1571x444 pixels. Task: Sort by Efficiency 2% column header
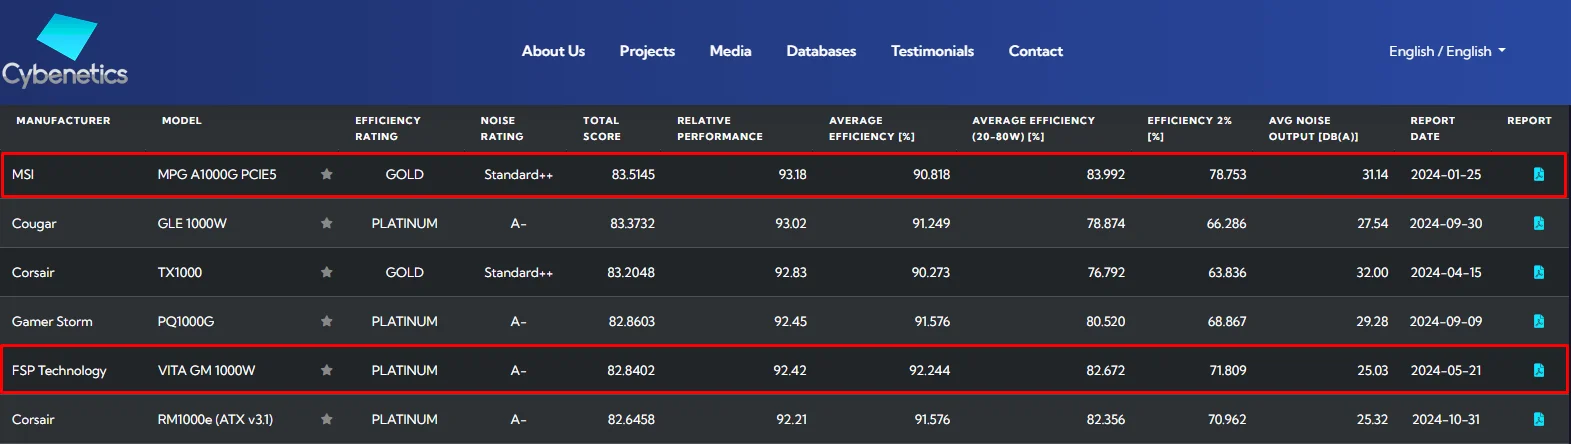point(1189,128)
